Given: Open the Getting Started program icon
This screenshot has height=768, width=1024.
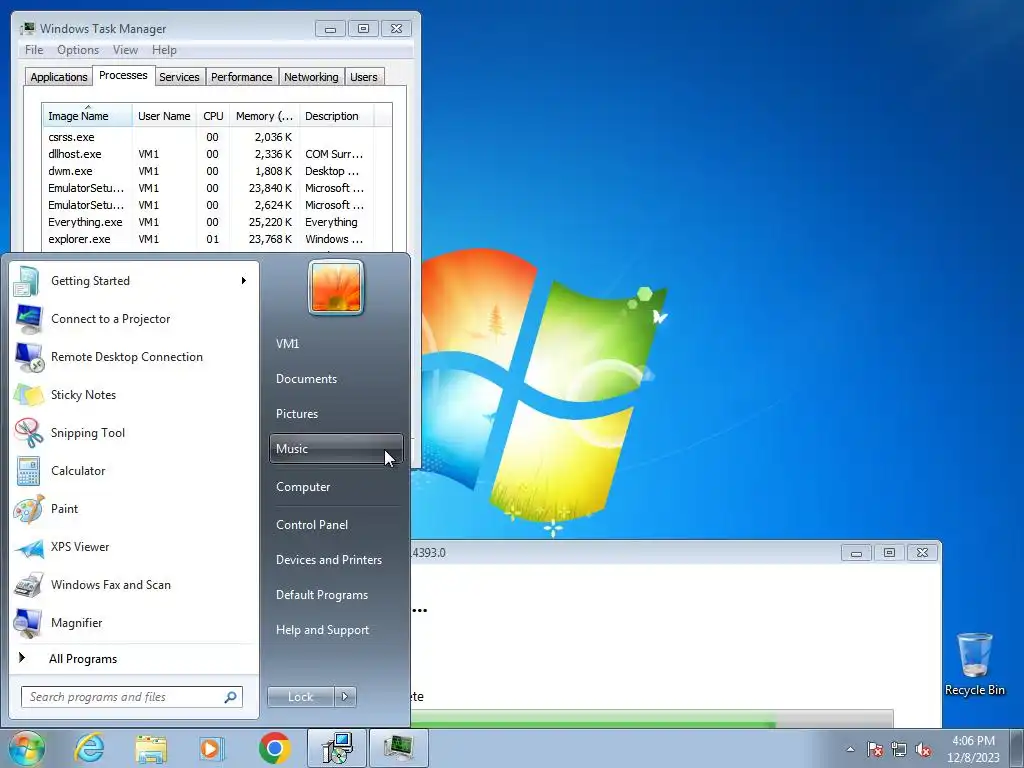Looking at the screenshot, I should (x=27, y=281).
